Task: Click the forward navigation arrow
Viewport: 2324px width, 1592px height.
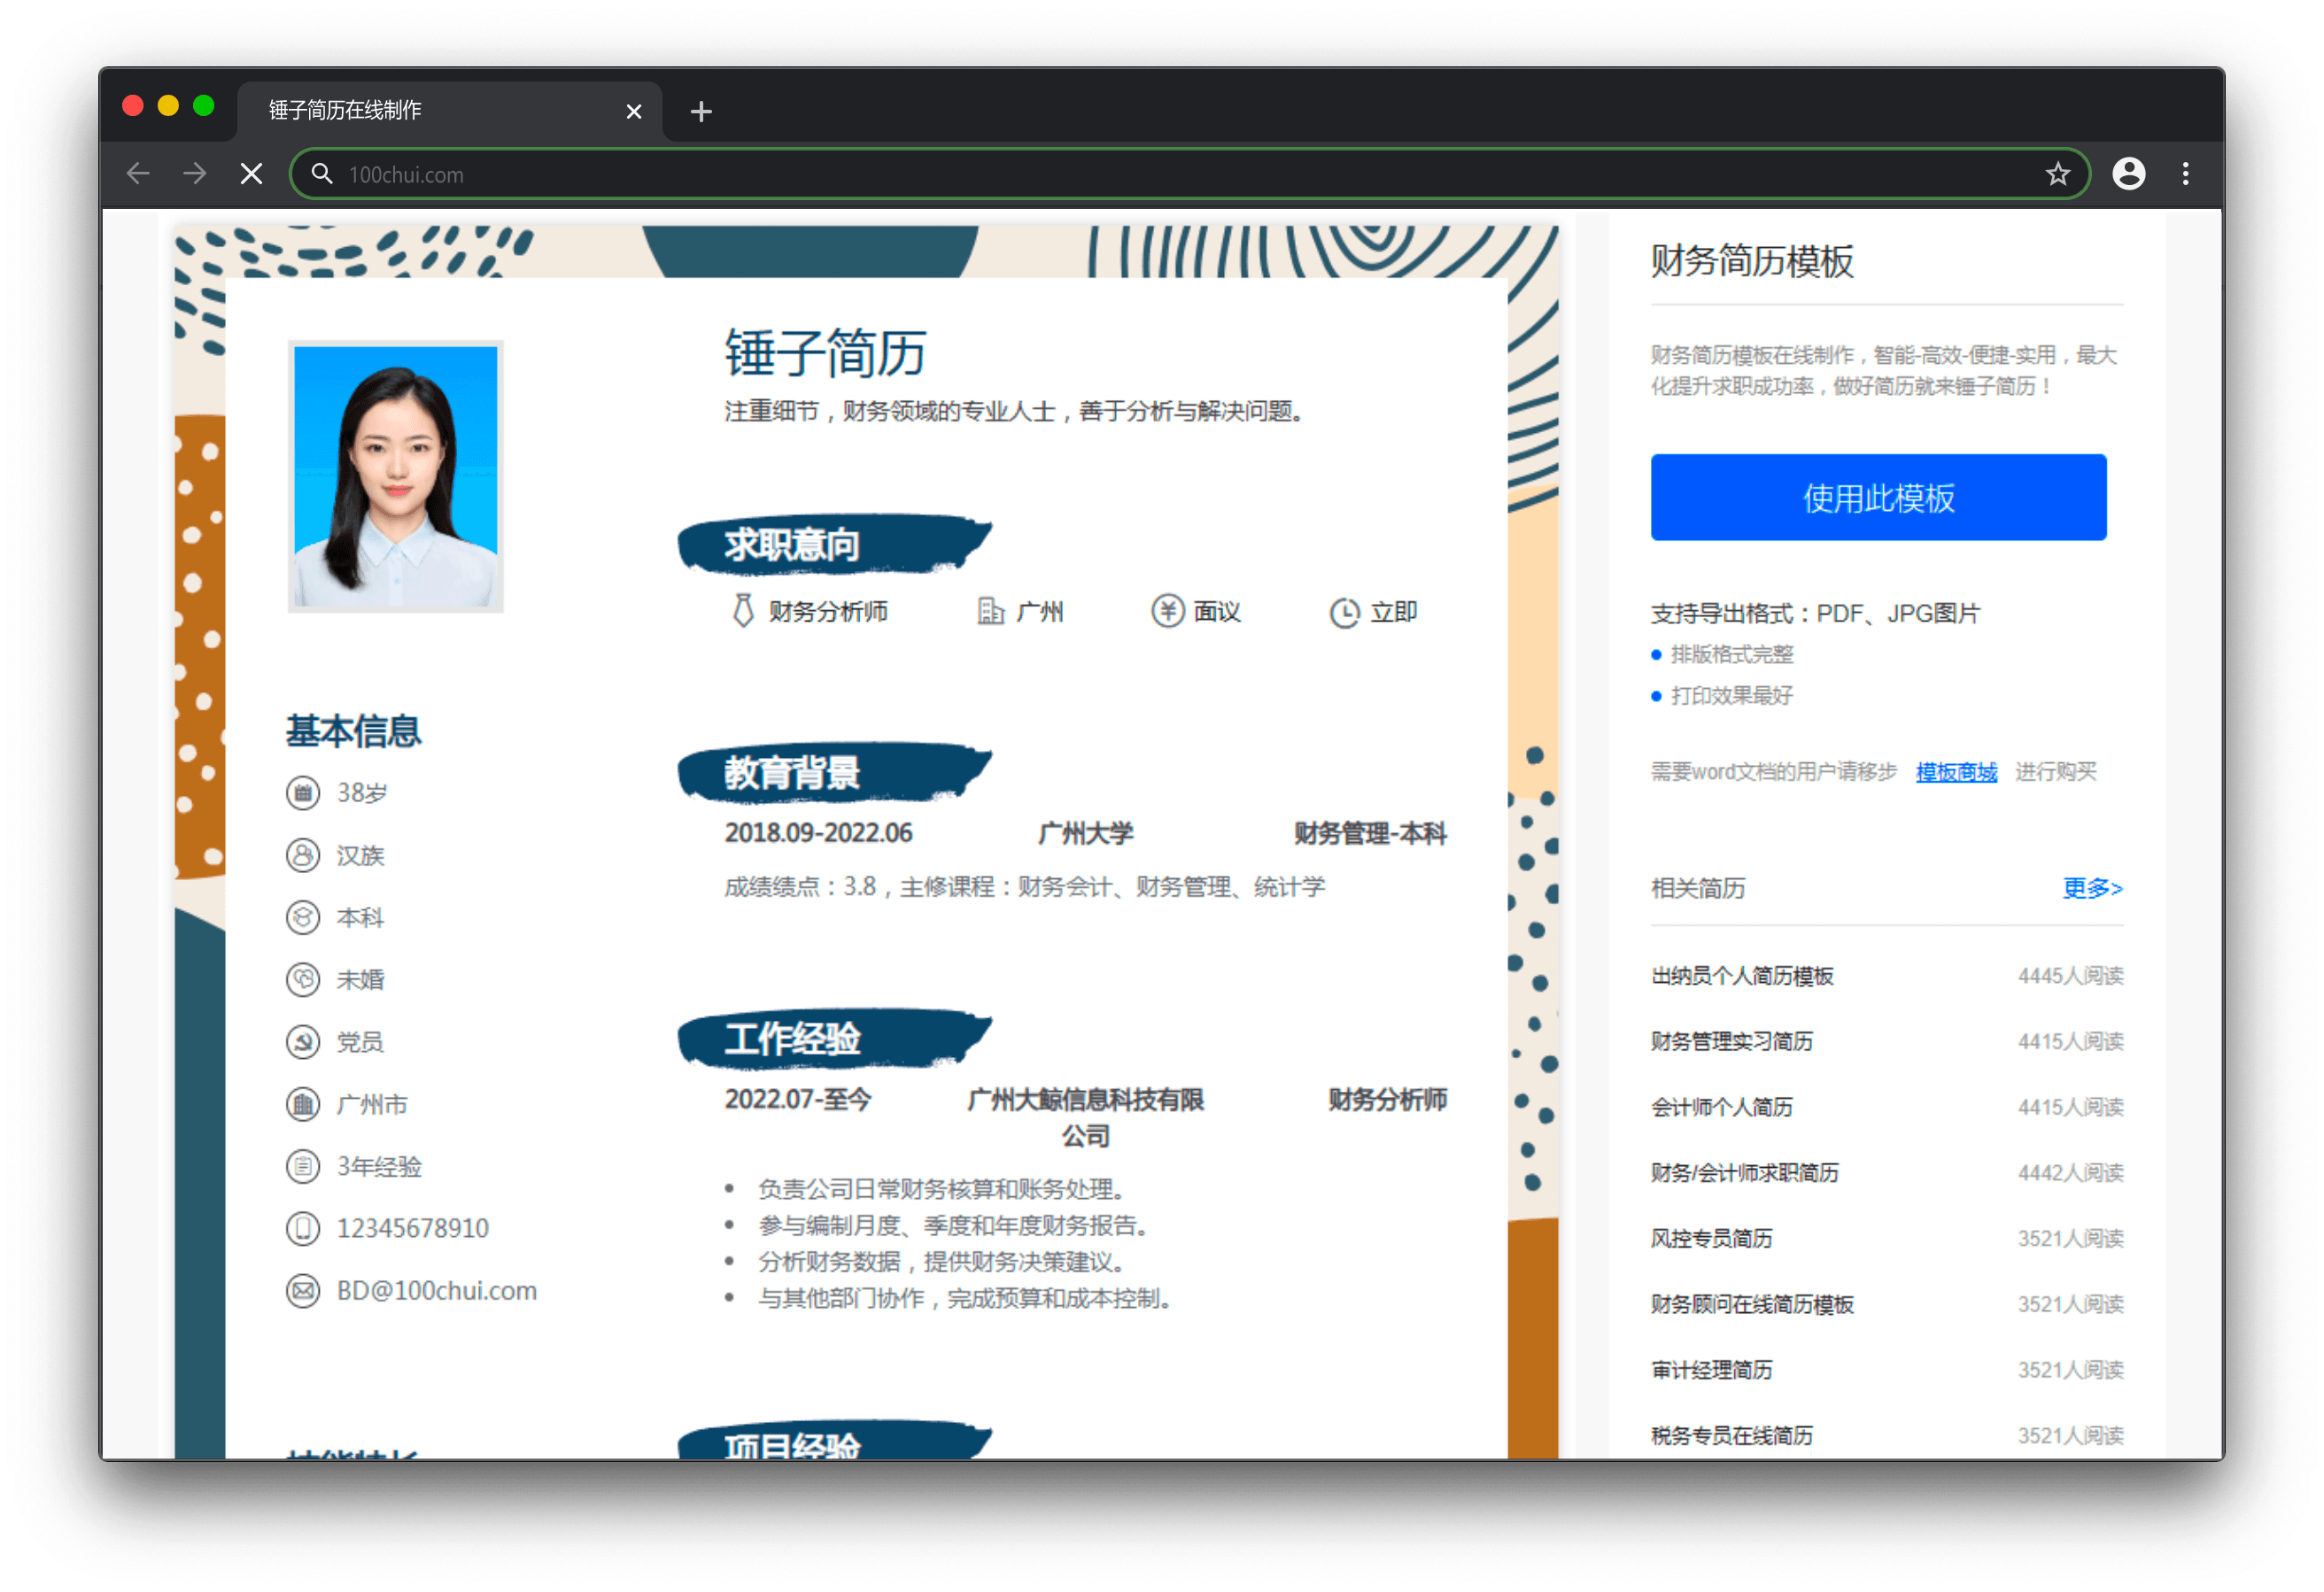Action: click(195, 174)
